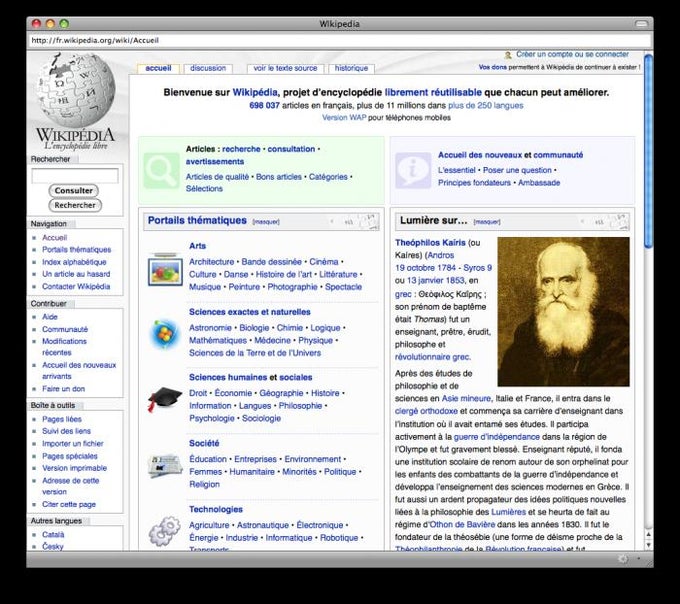680x604 pixels.
Task: Hide Portails thématiques with masquer
Action: click(266, 222)
